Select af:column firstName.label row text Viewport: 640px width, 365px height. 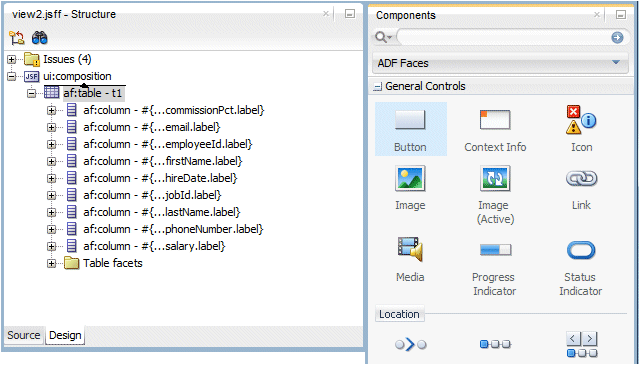(x=163, y=161)
